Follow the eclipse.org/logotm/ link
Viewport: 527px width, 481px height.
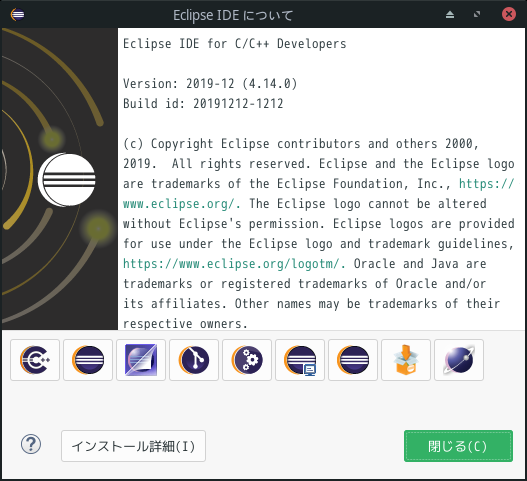[x=234, y=264]
